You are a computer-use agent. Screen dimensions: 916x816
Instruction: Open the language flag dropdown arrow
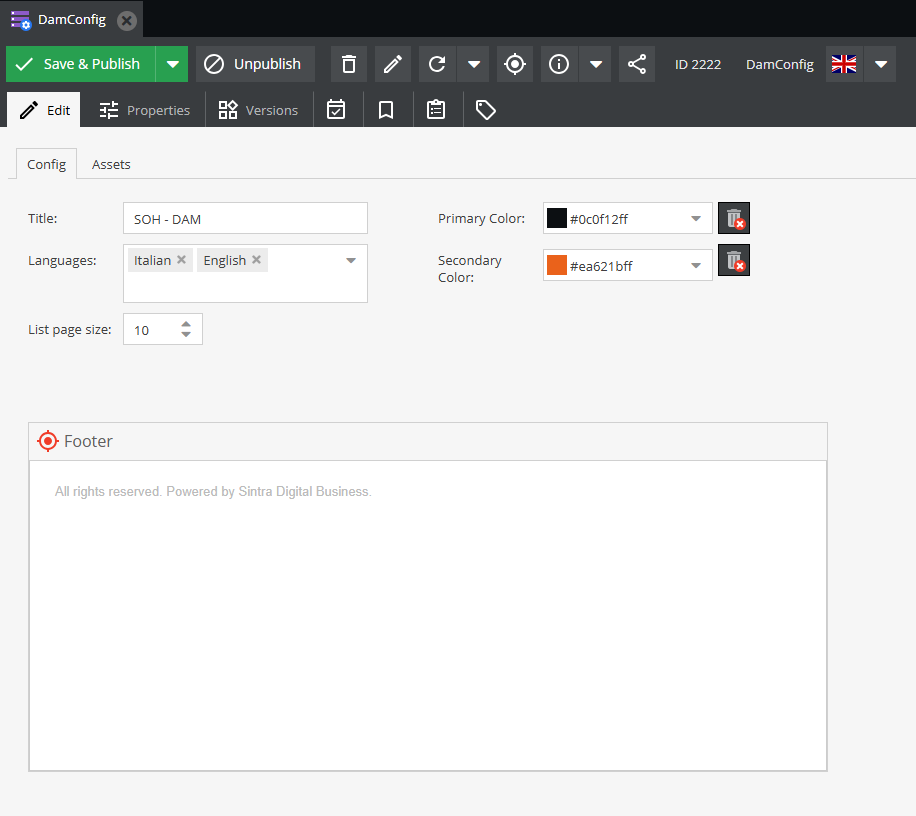click(x=880, y=64)
